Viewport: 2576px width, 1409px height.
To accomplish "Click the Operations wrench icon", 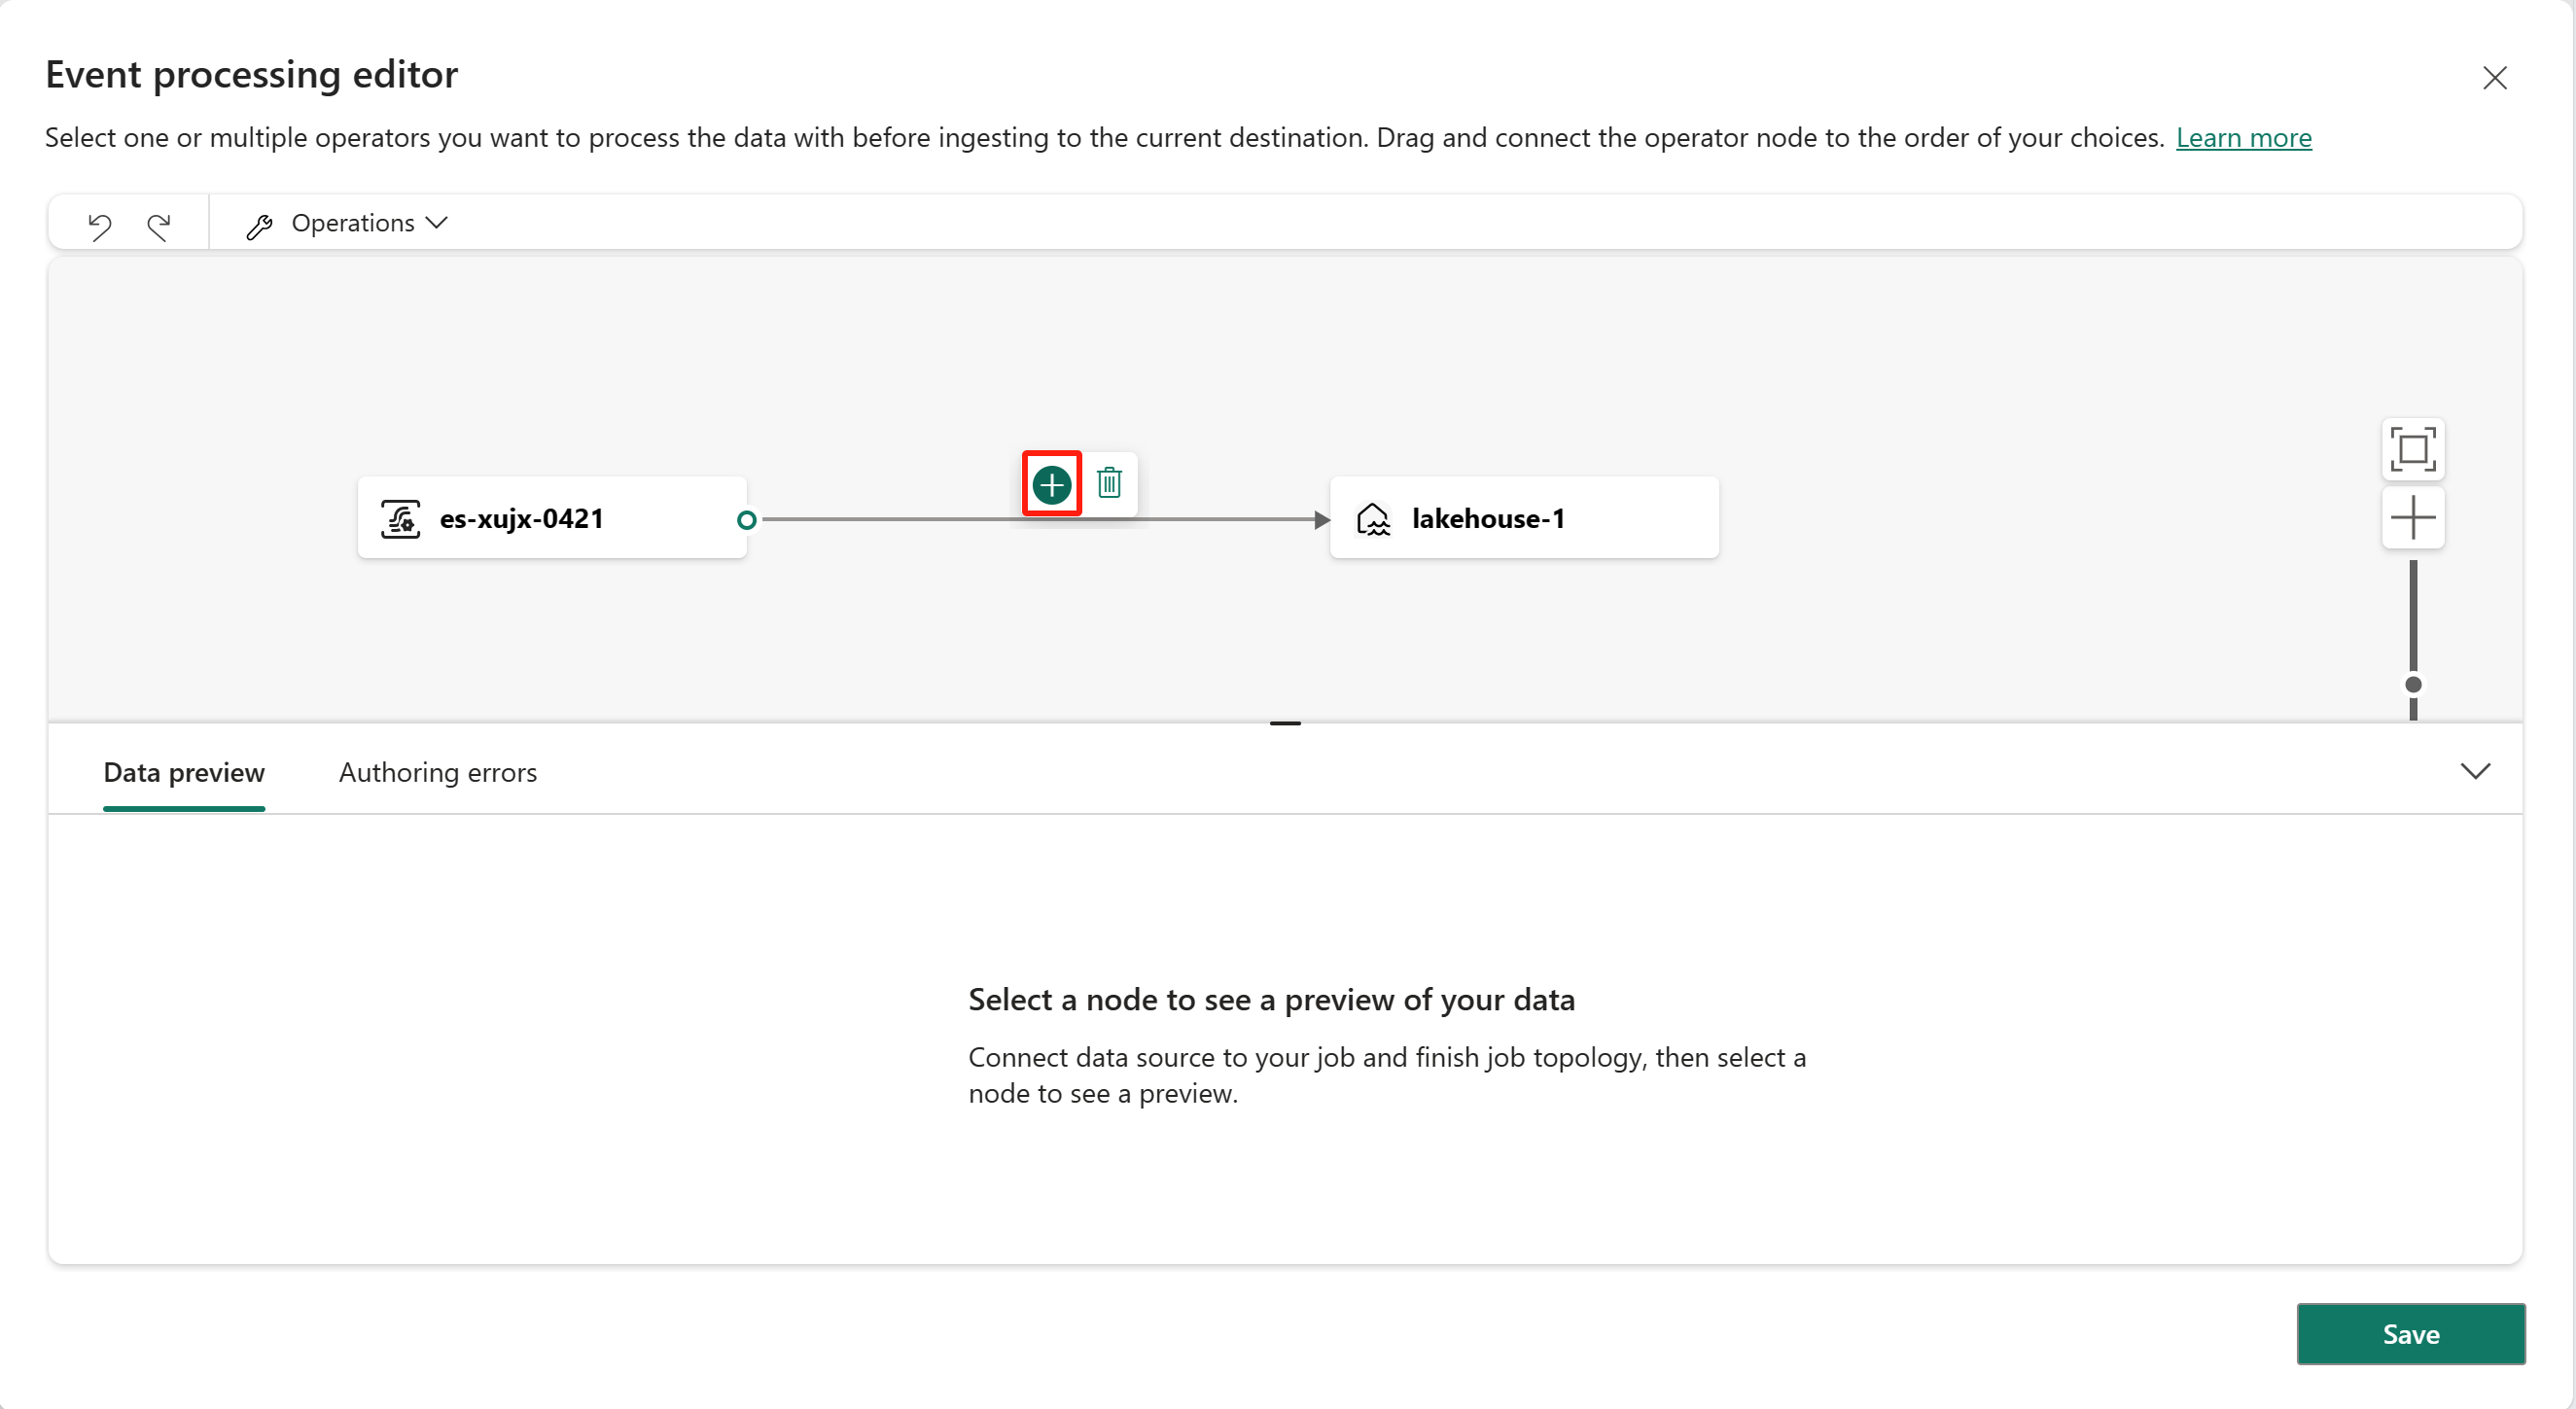I will click(257, 222).
